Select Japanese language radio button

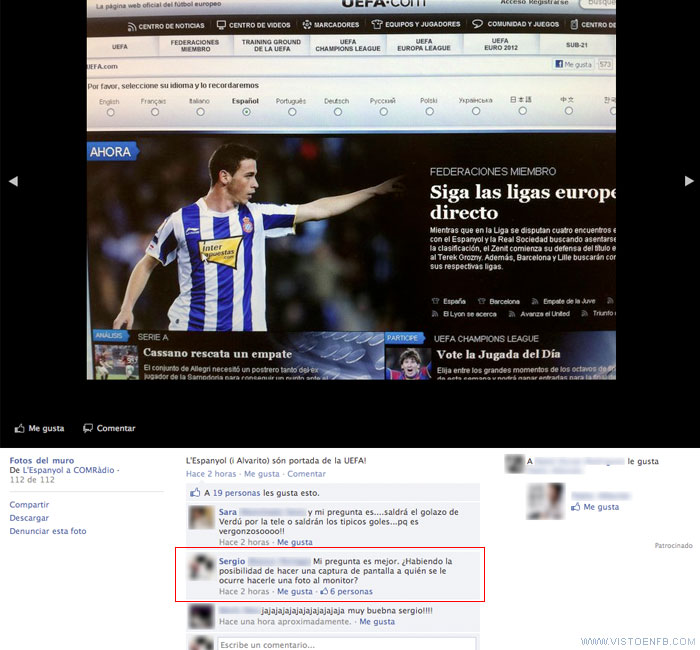tap(522, 110)
